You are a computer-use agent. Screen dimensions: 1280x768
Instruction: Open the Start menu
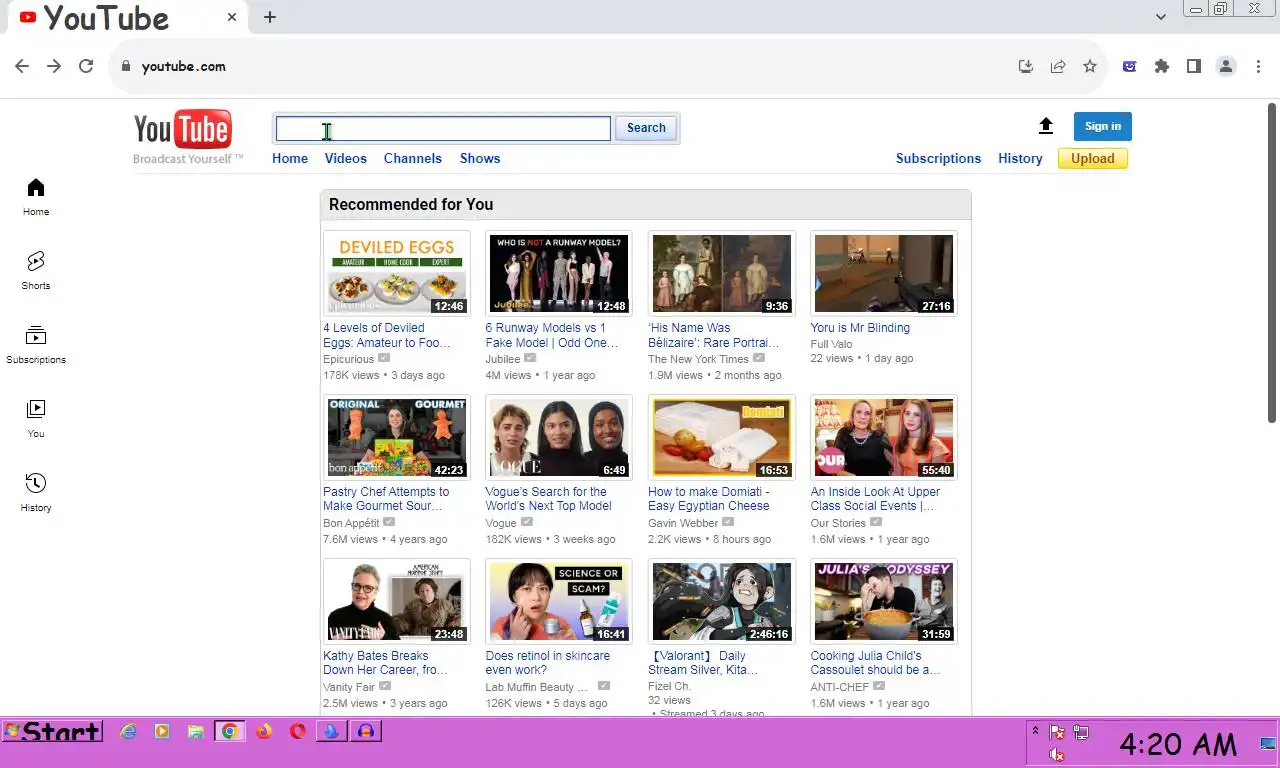(x=52, y=732)
